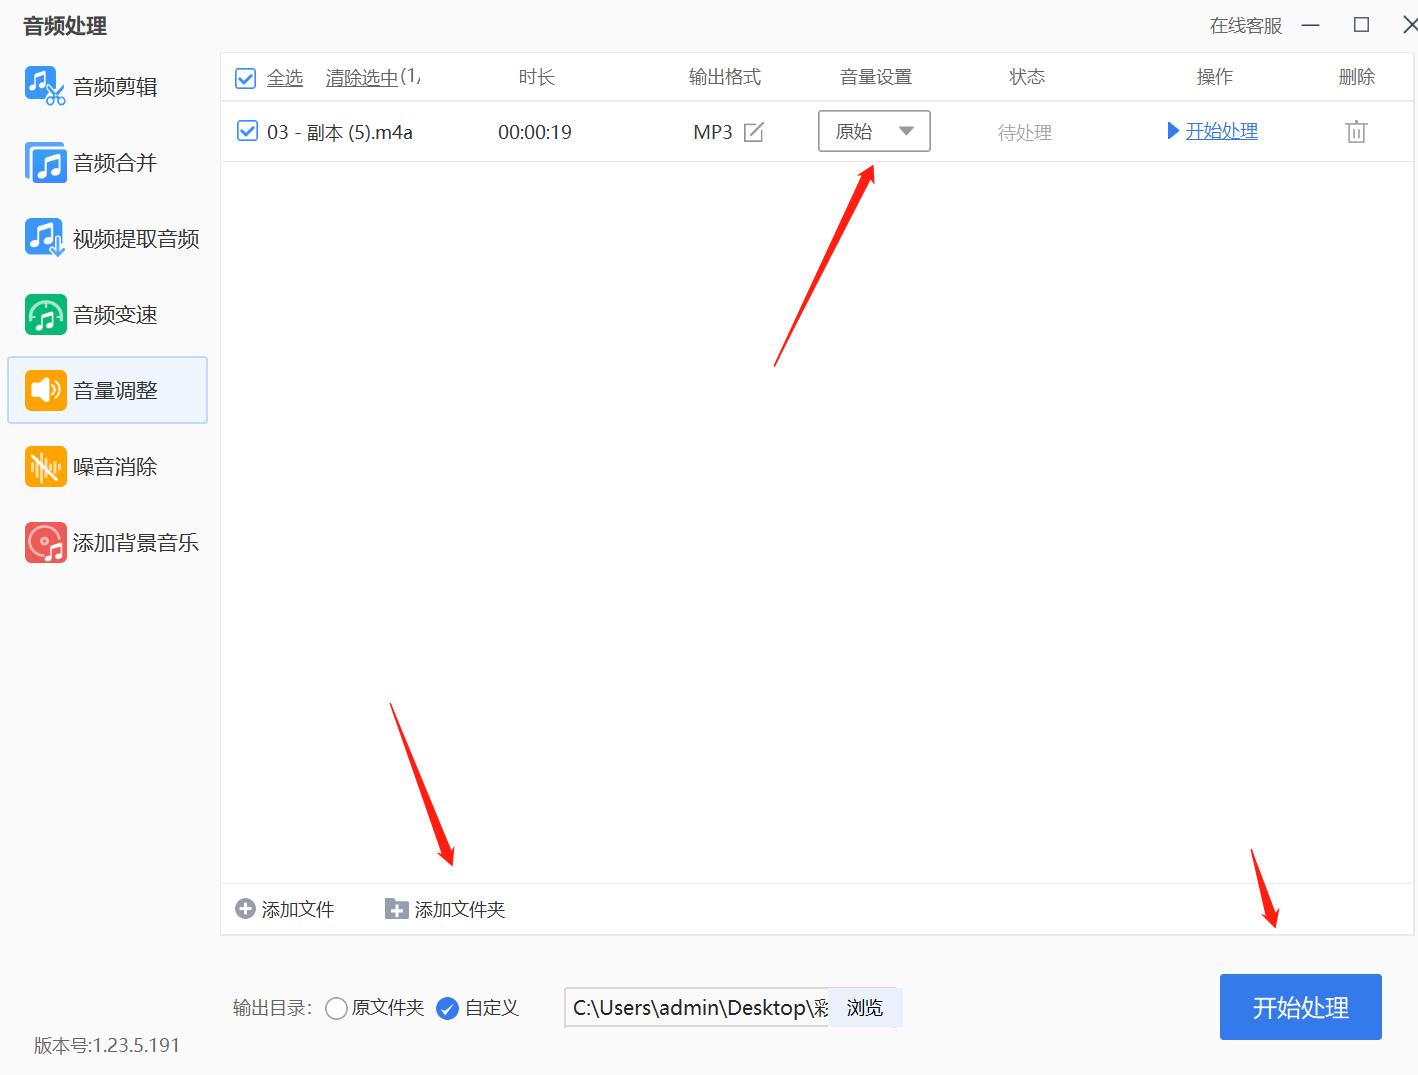
Task: Select the 音频剪辑 tool in the sidebar
Action: tap(110, 86)
